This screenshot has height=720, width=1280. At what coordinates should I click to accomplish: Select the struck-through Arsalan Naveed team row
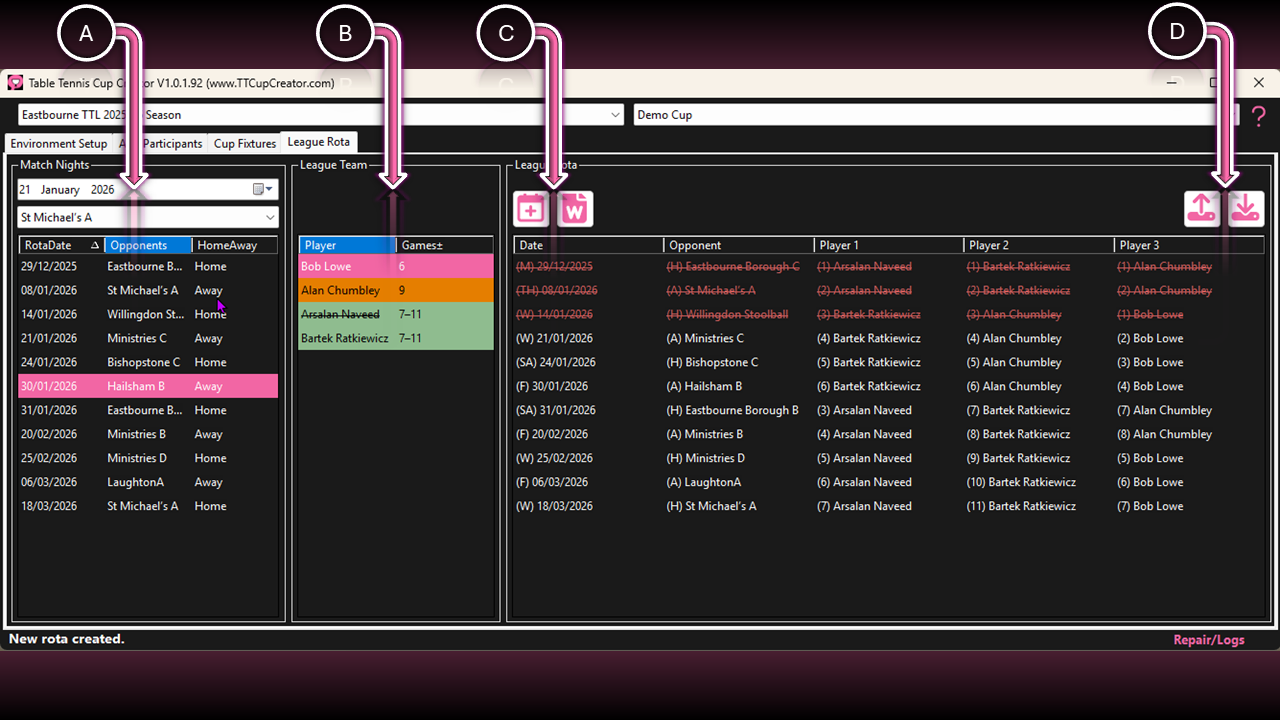396,314
